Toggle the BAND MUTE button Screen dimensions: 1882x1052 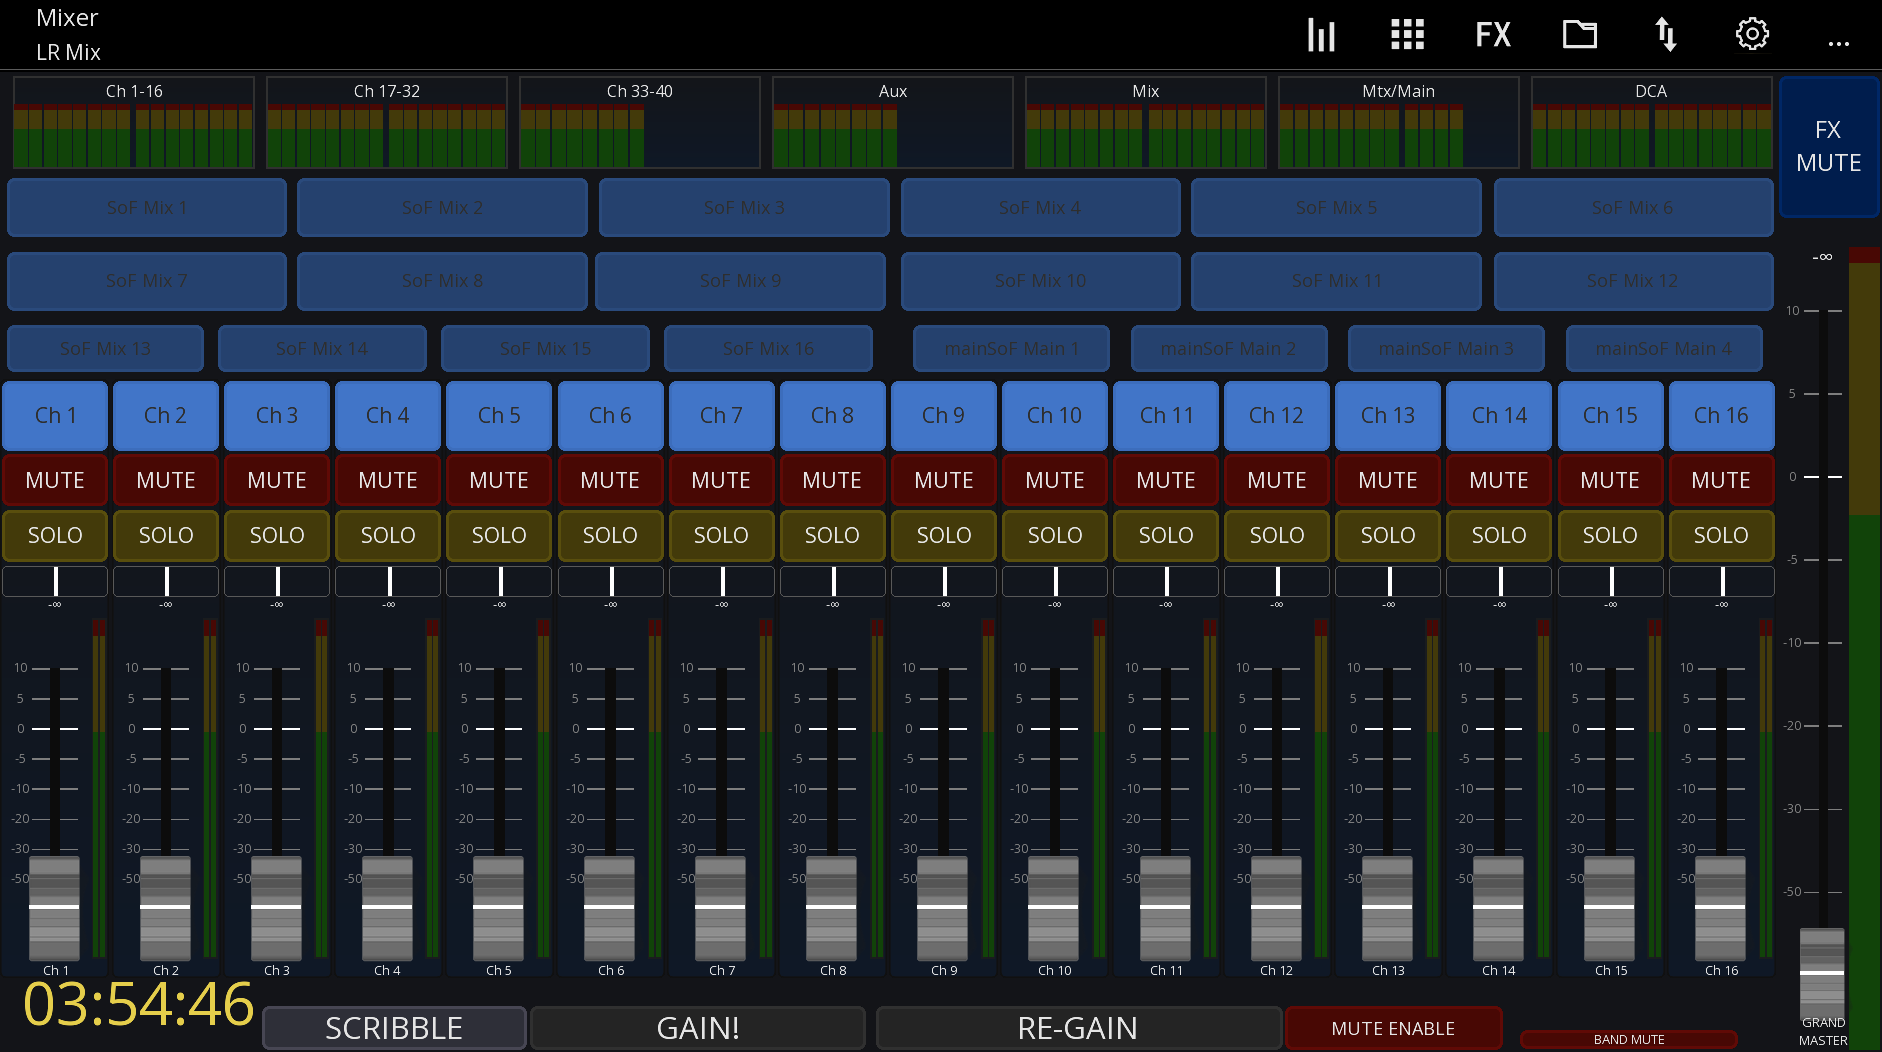[1629, 1040]
